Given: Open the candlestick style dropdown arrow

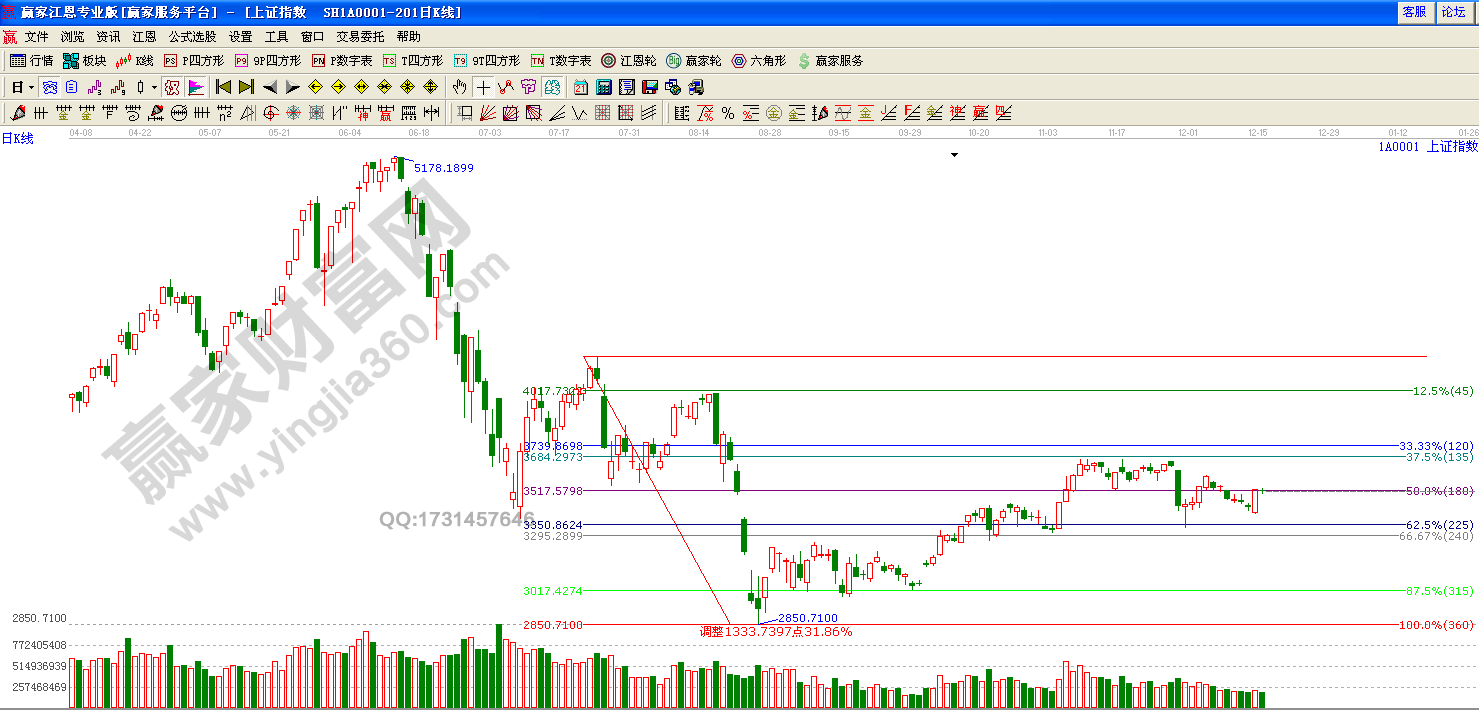Looking at the screenshot, I should [154, 87].
